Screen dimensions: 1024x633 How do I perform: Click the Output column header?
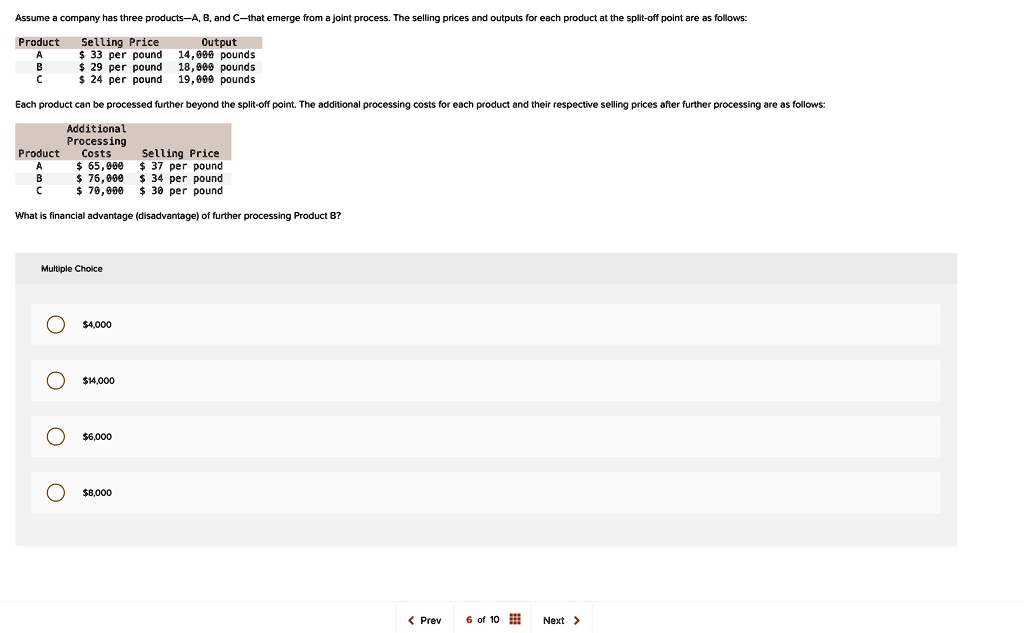coord(219,42)
